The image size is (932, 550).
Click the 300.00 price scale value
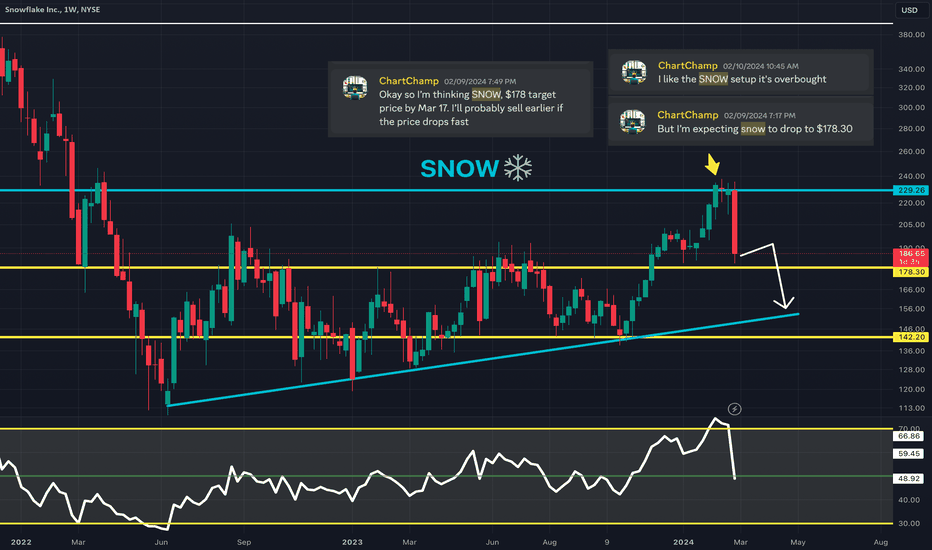click(911, 108)
